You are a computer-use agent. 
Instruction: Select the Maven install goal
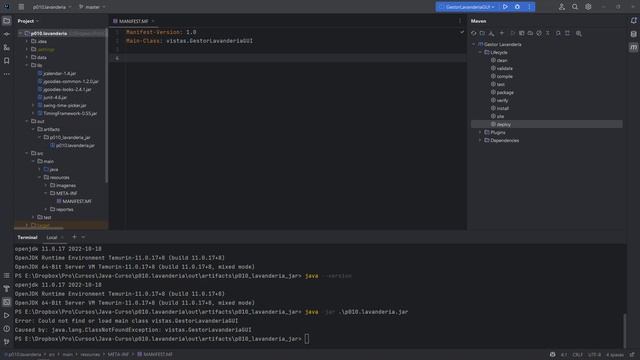click(502, 109)
